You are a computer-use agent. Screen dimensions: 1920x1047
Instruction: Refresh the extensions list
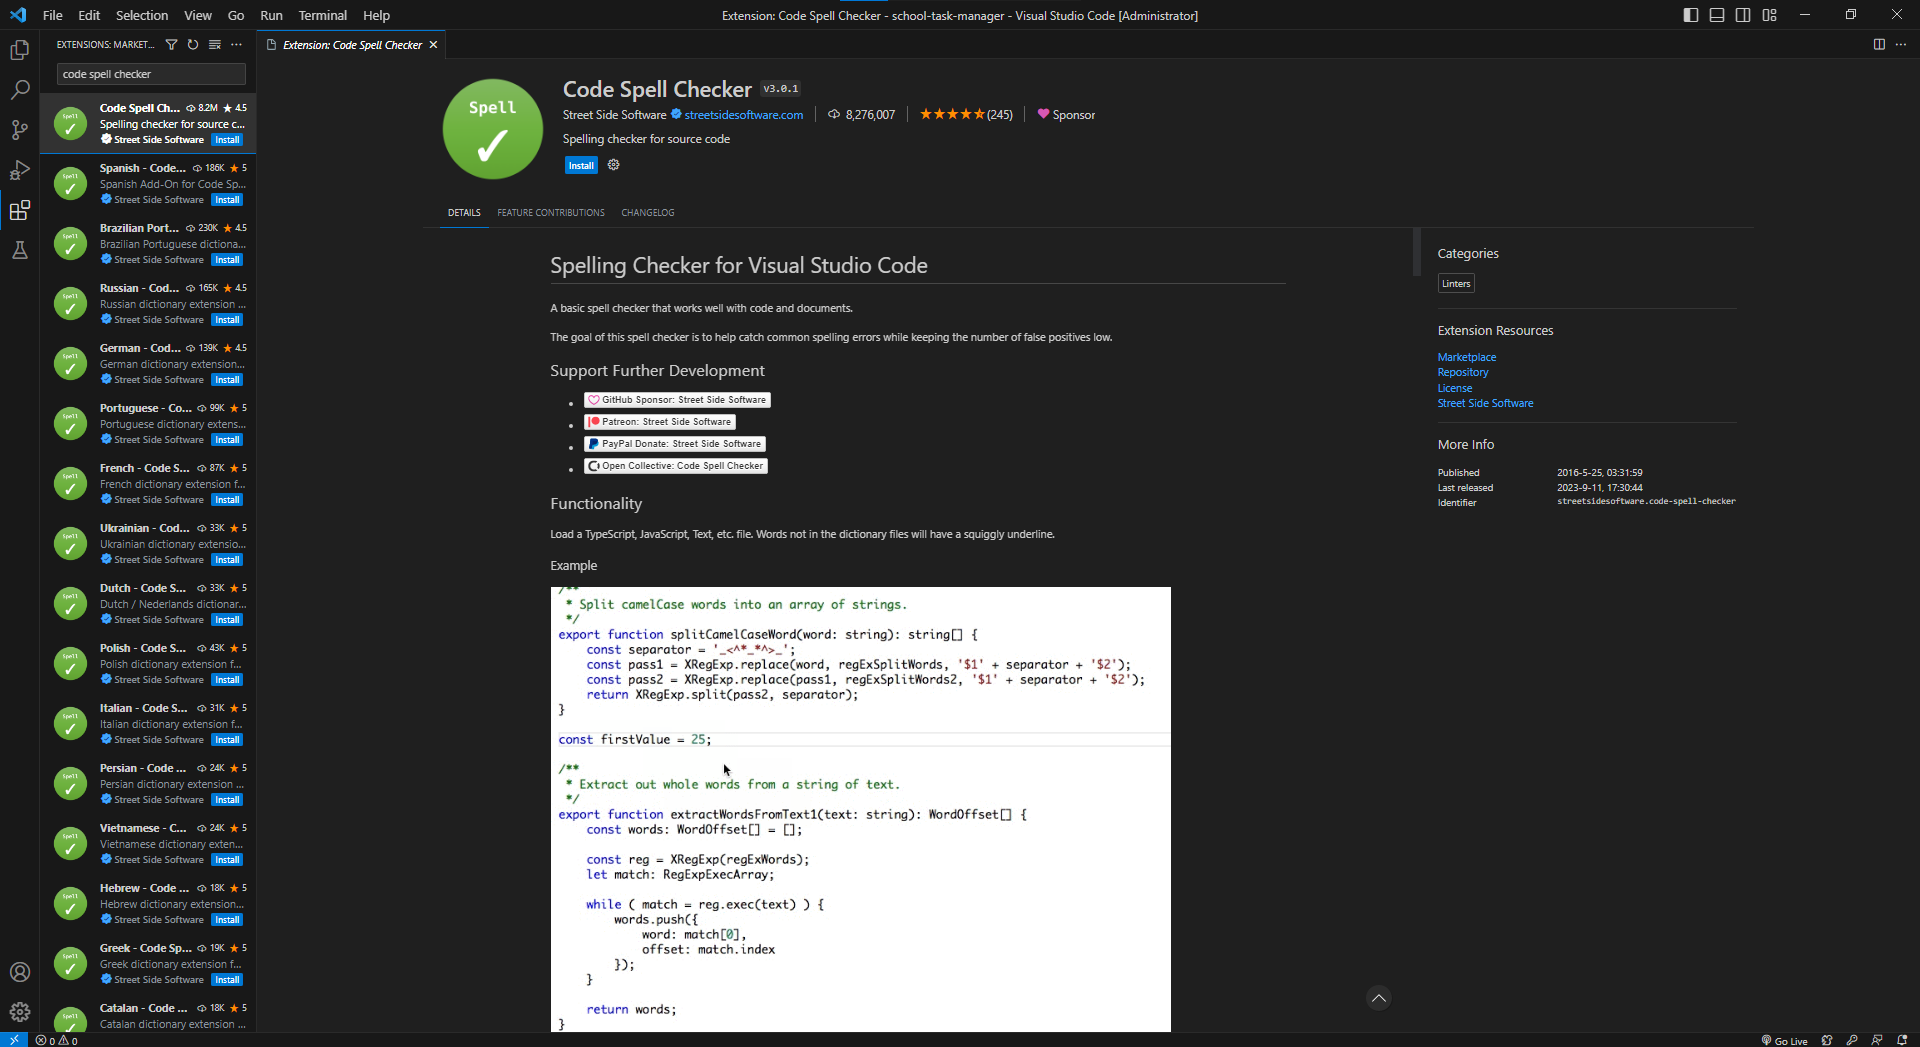pyautogui.click(x=193, y=45)
